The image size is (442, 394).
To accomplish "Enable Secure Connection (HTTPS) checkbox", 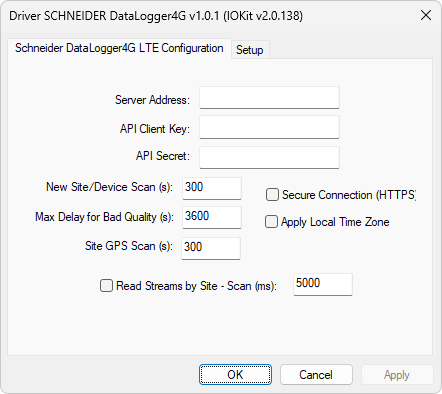I will [272, 195].
